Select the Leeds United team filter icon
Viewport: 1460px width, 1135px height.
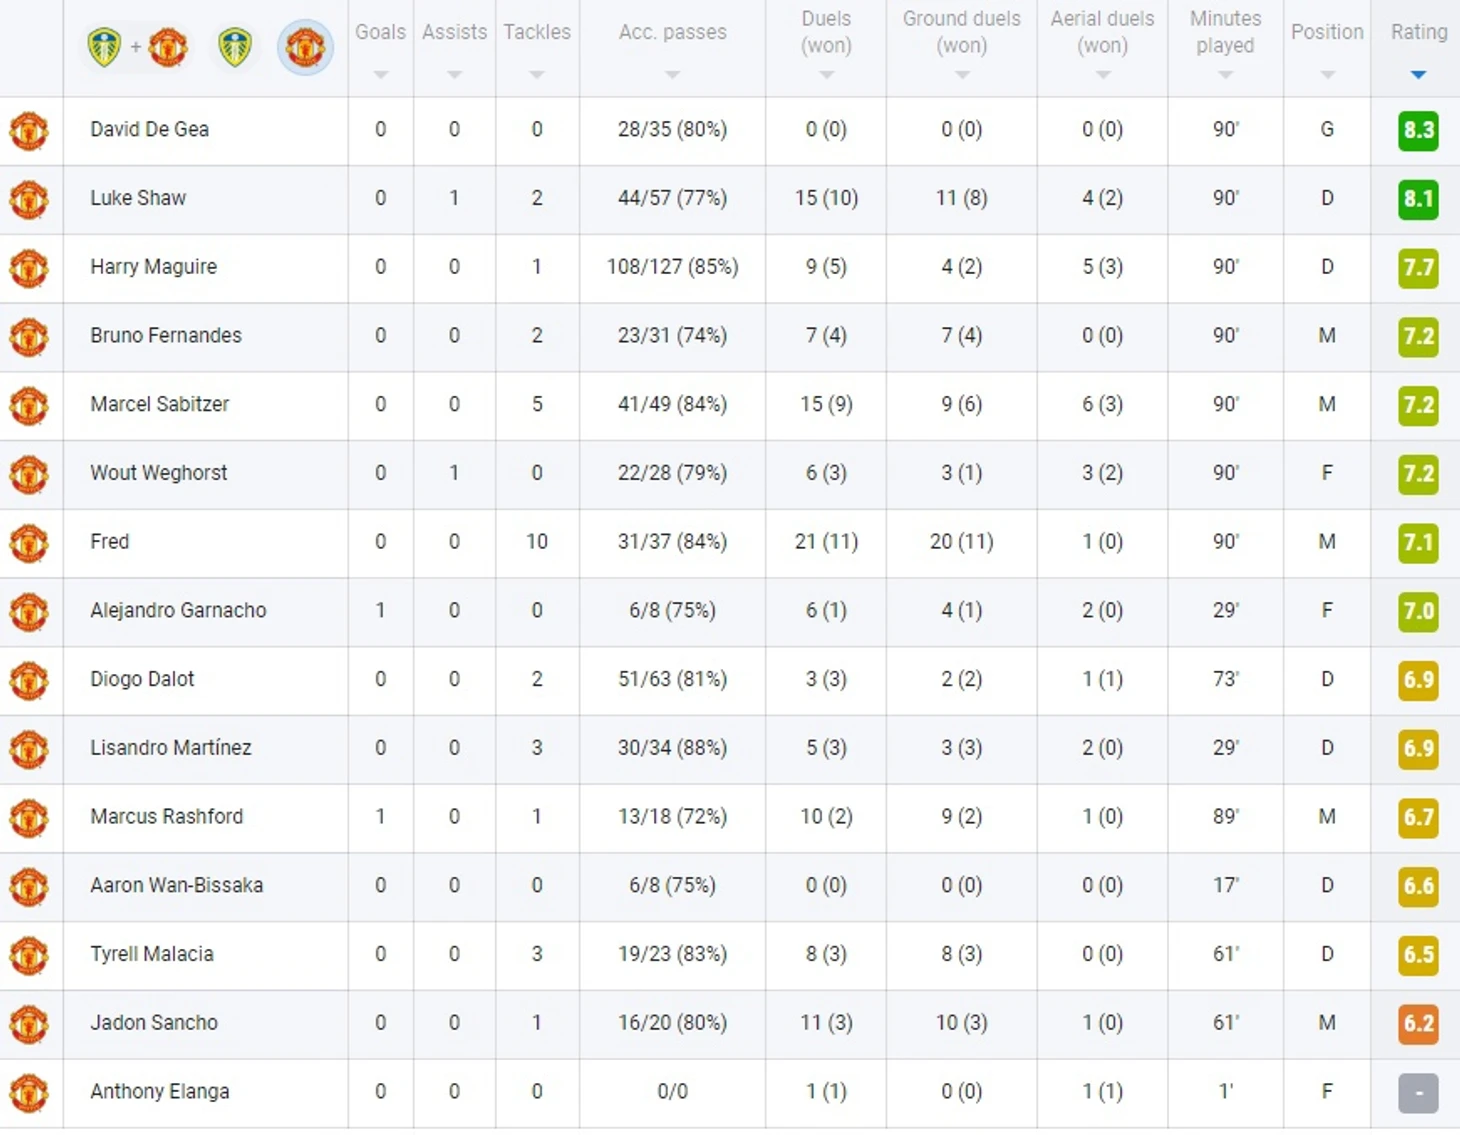tap(235, 47)
